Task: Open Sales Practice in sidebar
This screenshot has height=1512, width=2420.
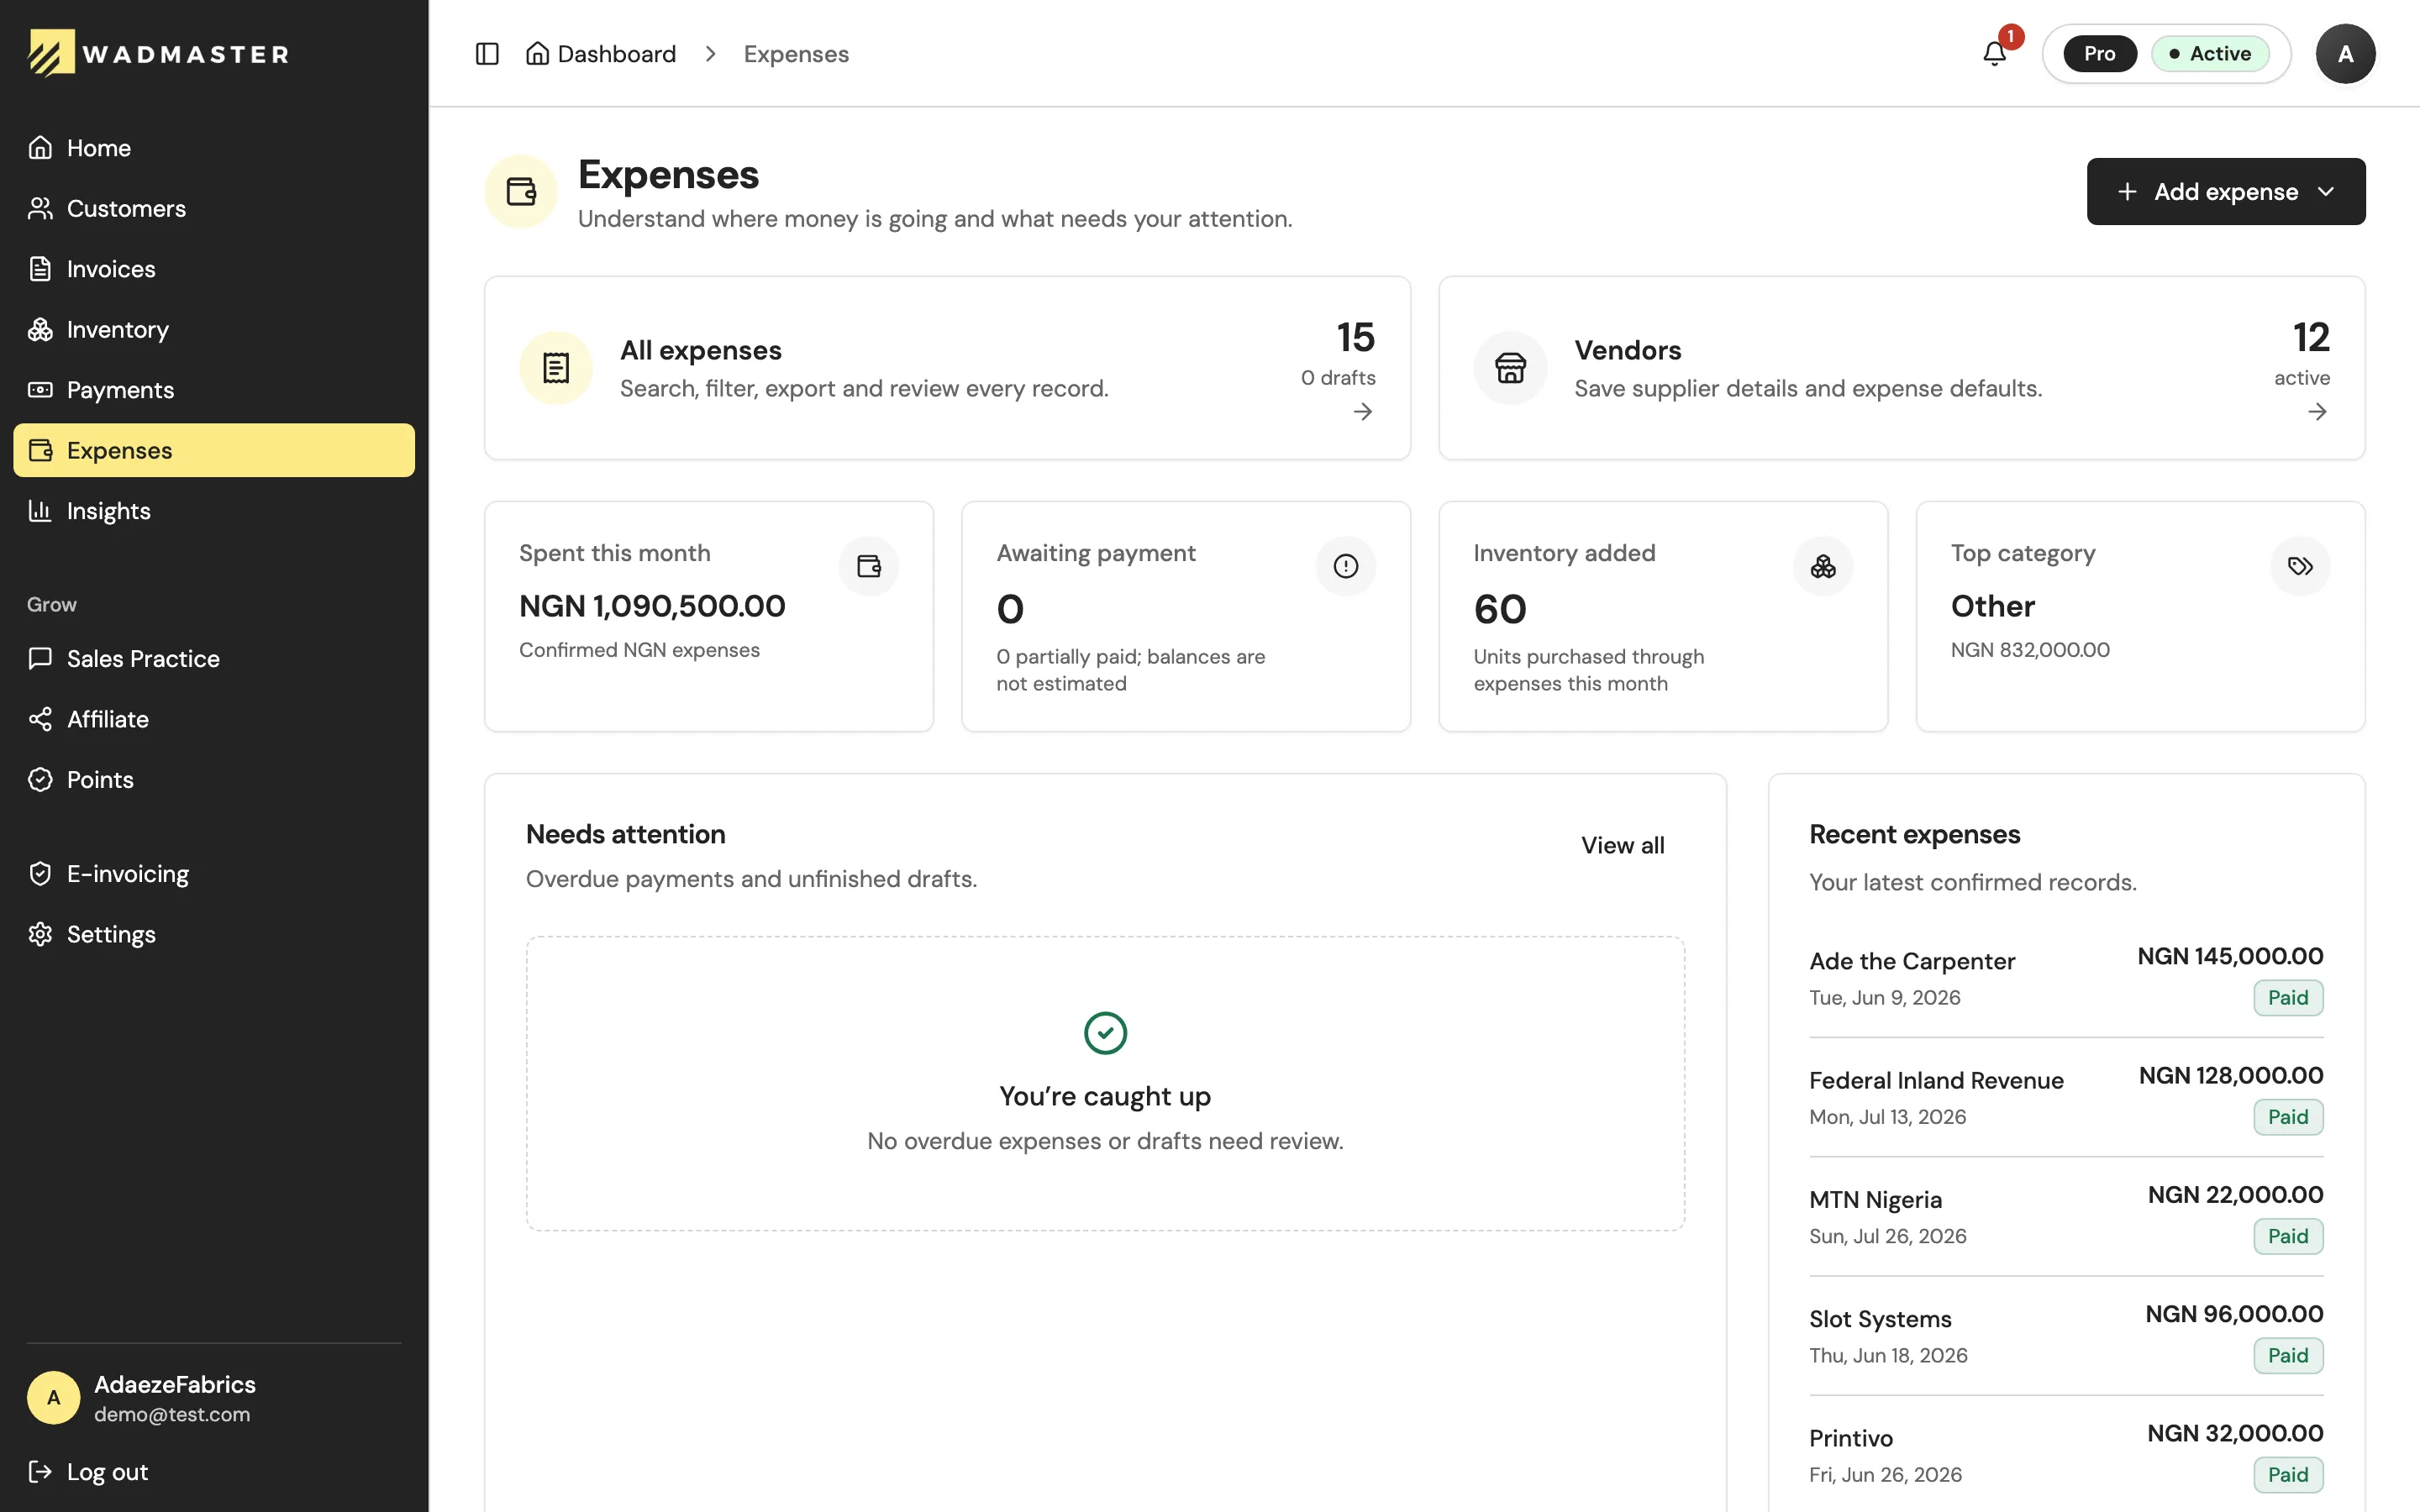Action: [x=214, y=658]
